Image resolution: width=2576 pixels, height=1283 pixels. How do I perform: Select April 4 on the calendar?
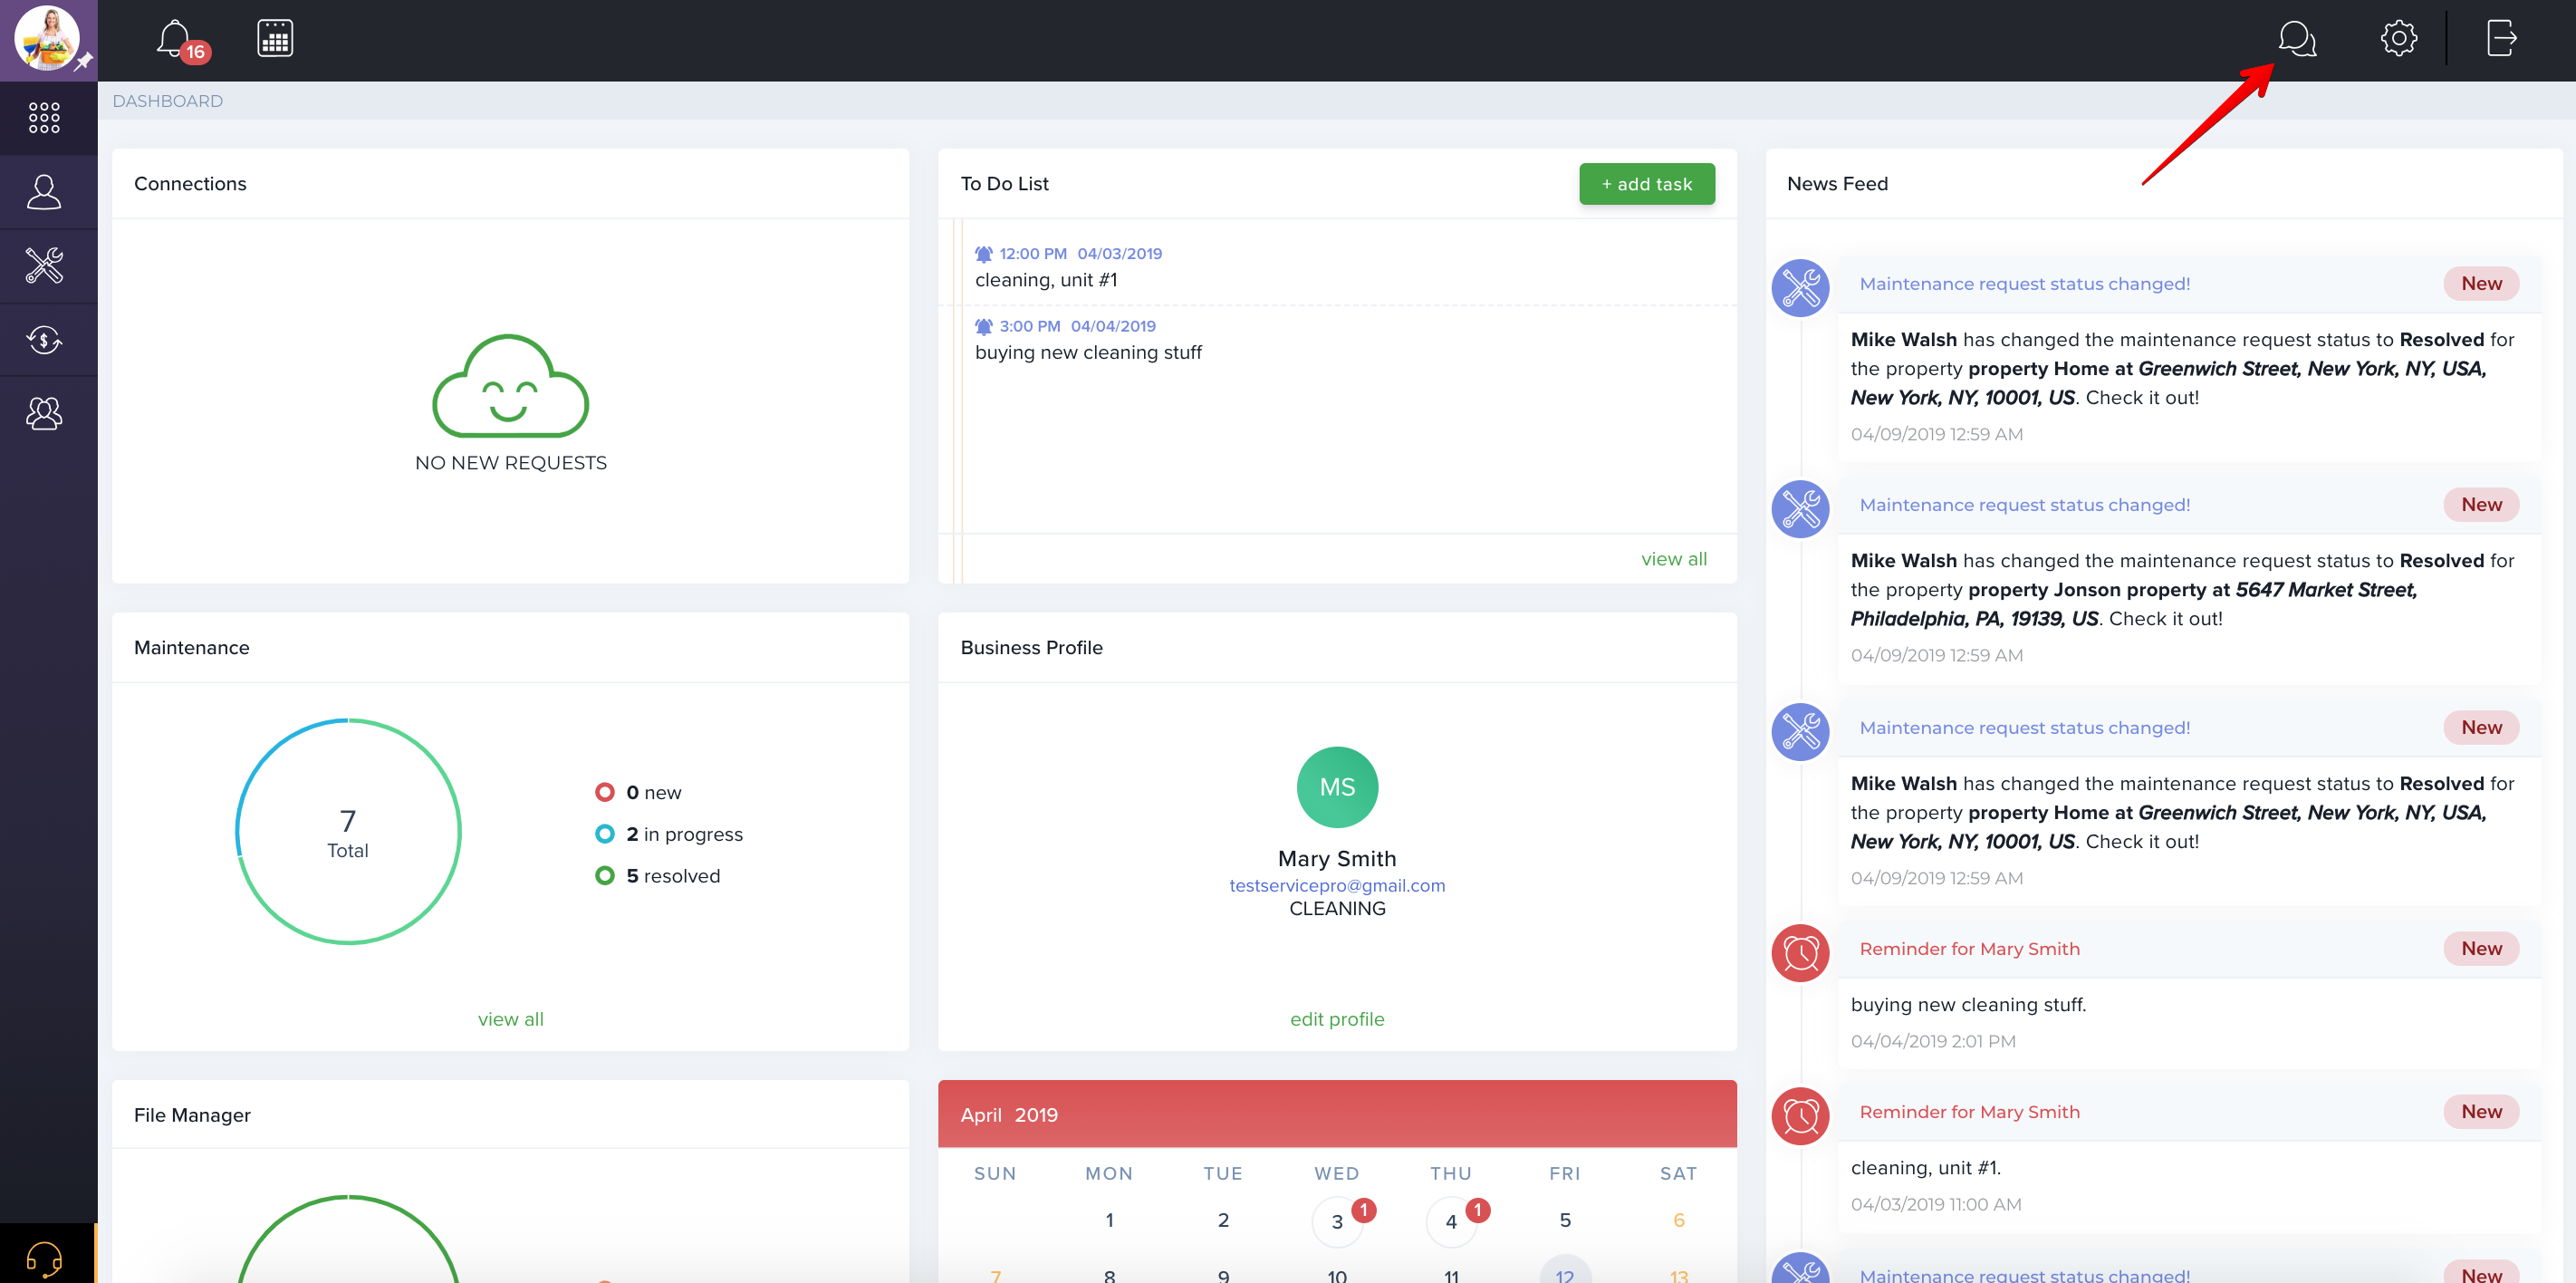pos(1451,1221)
